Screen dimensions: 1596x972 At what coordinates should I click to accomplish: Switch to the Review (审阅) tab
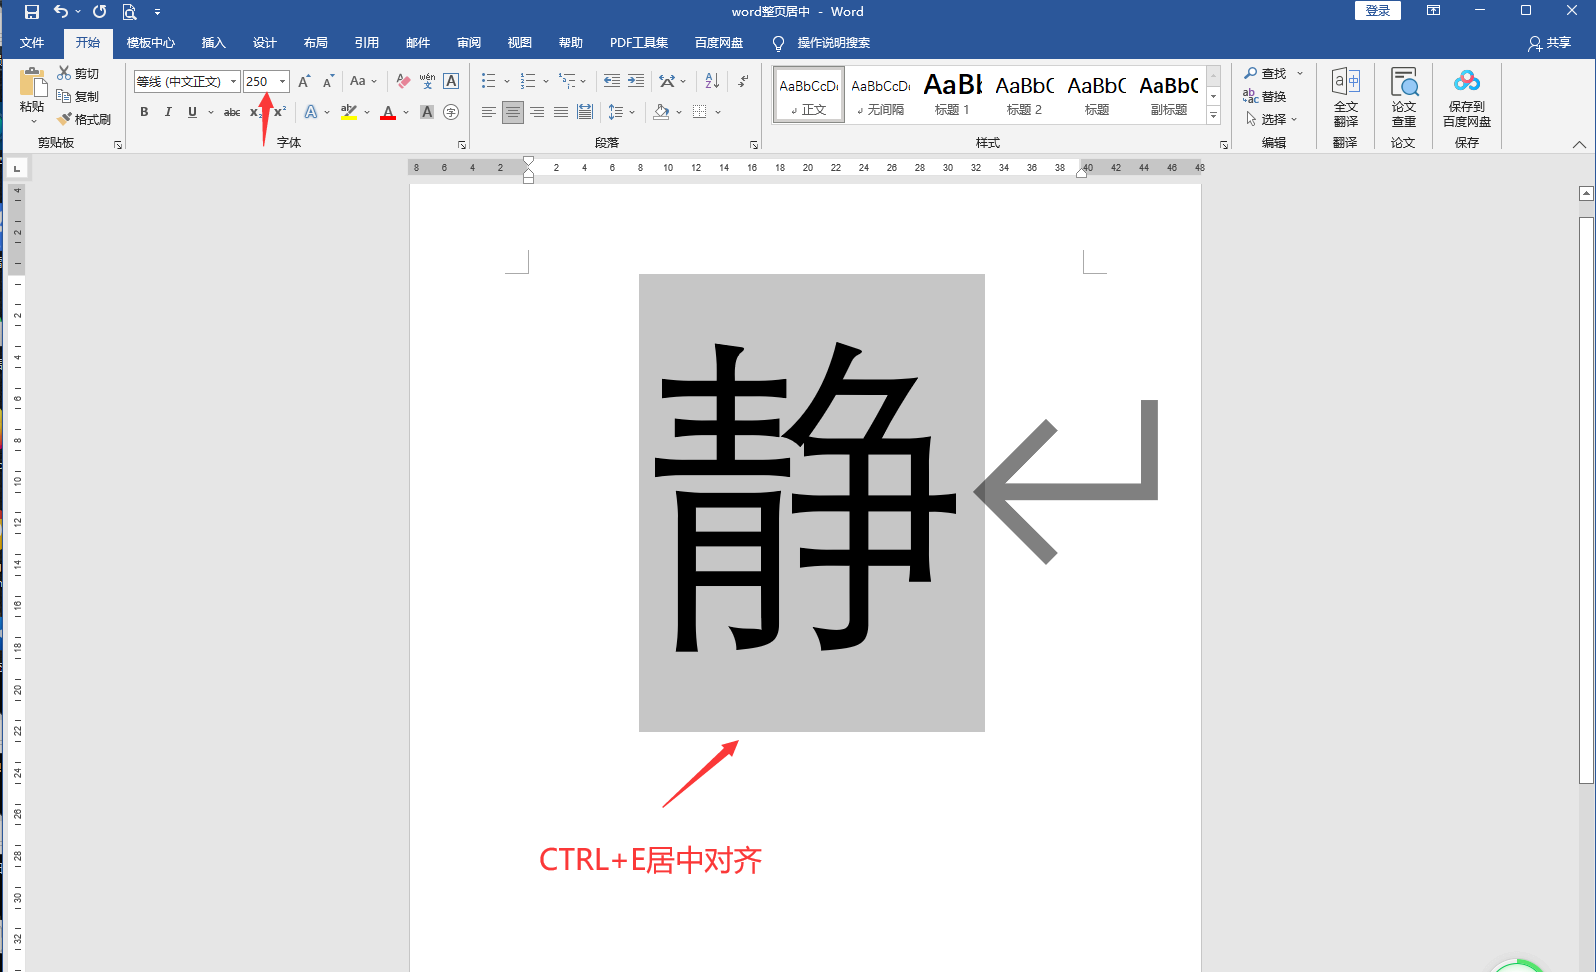pos(469,43)
